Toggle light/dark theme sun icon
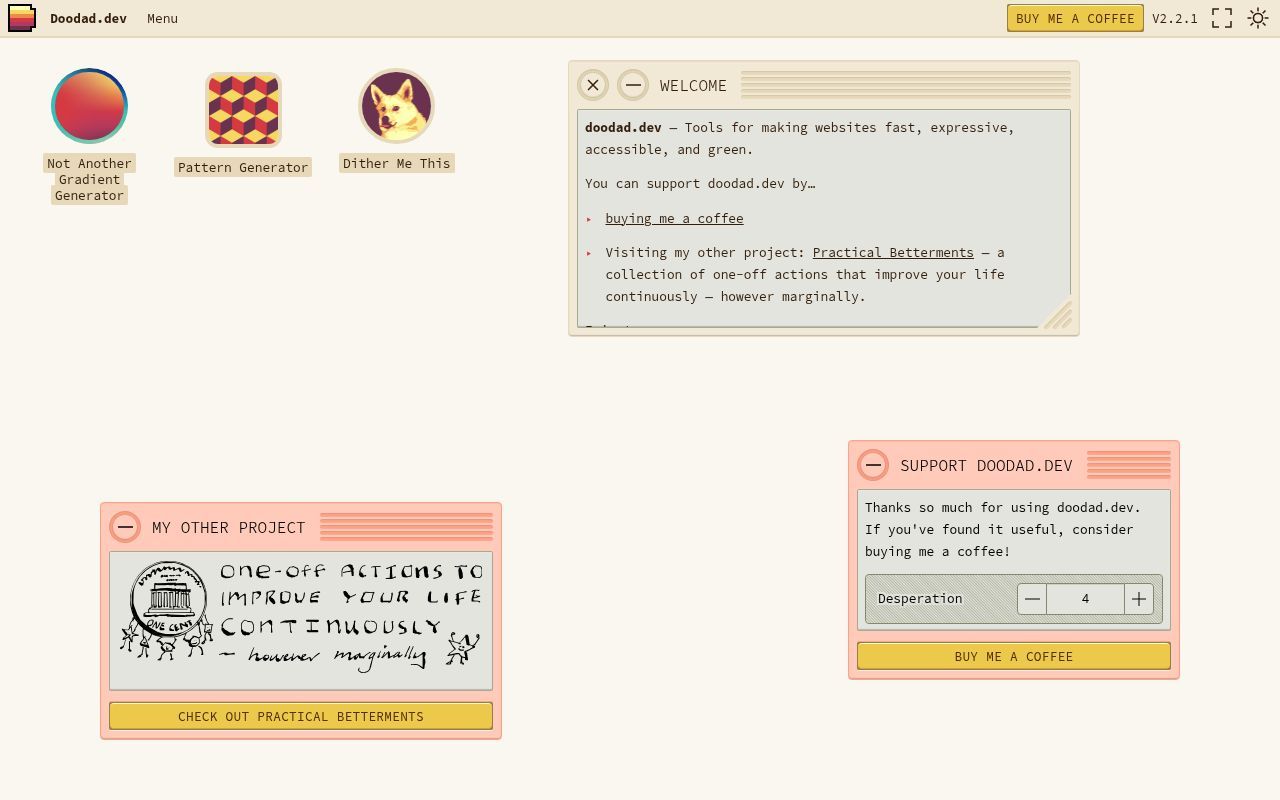This screenshot has width=1280, height=800. click(x=1258, y=18)
